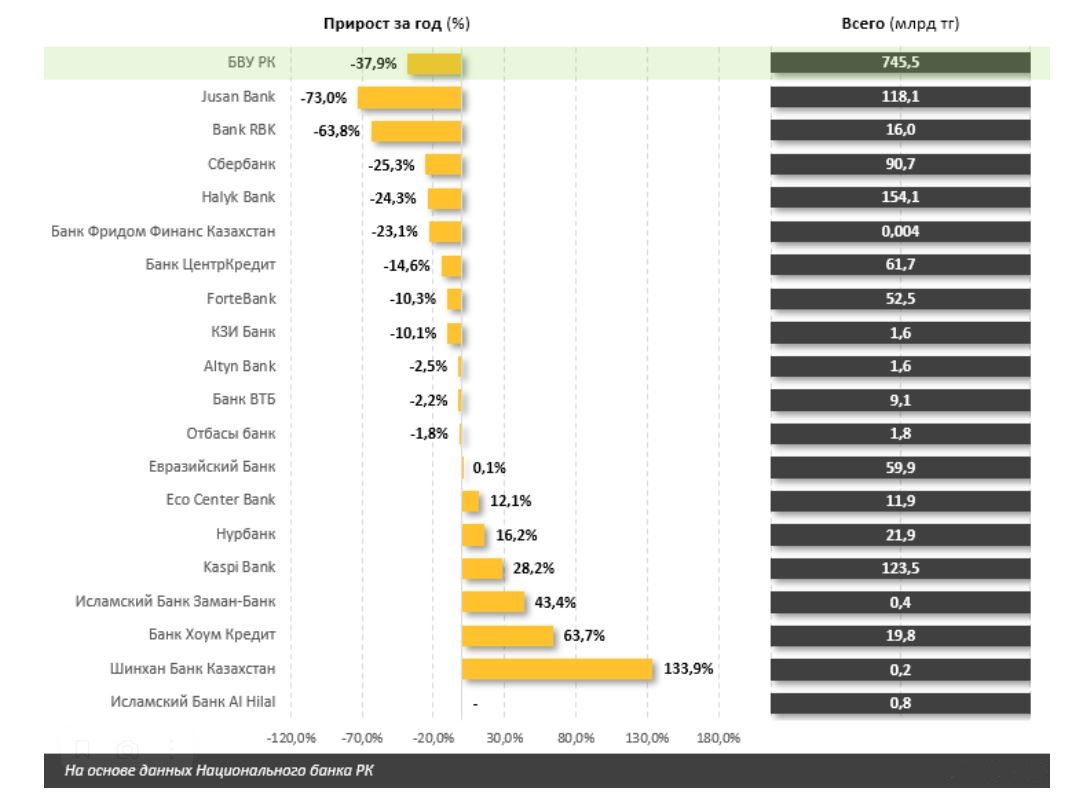This screenshot has height=810, width=1075.
Task: Select the -73,0% data label
Action: tap(322, 98)
